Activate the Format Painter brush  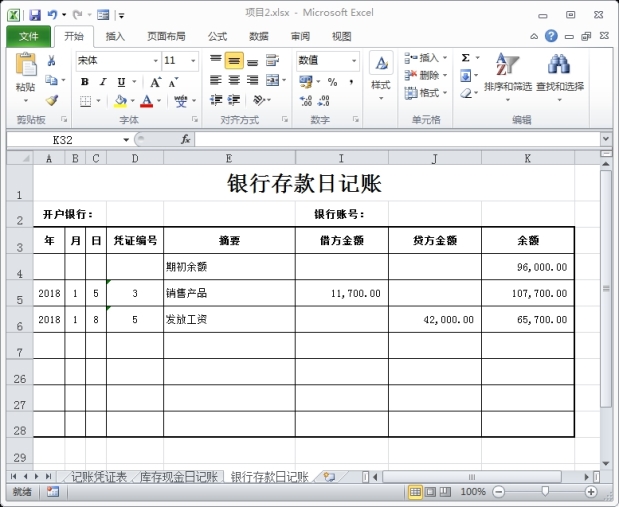(52, 100)
